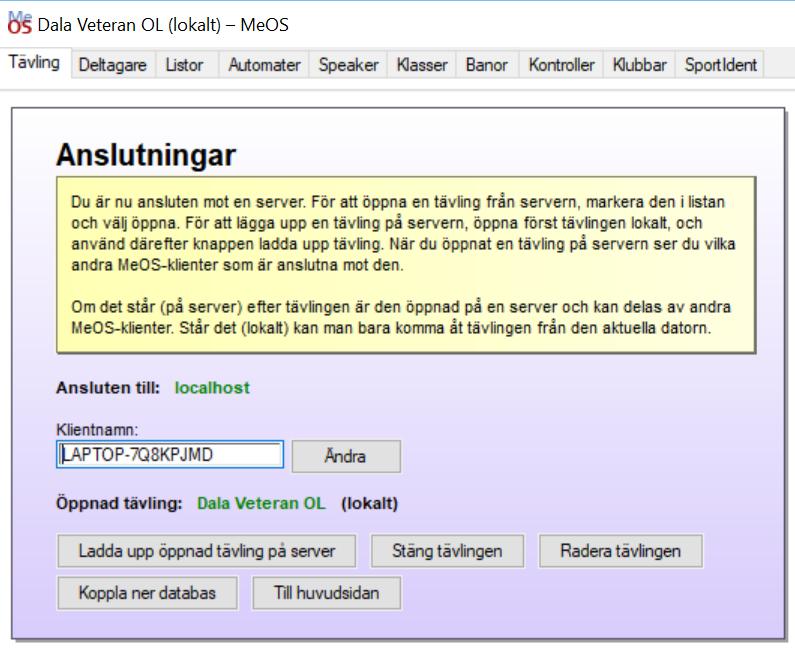Click the yellow help text box

click(x=406, y=265)
